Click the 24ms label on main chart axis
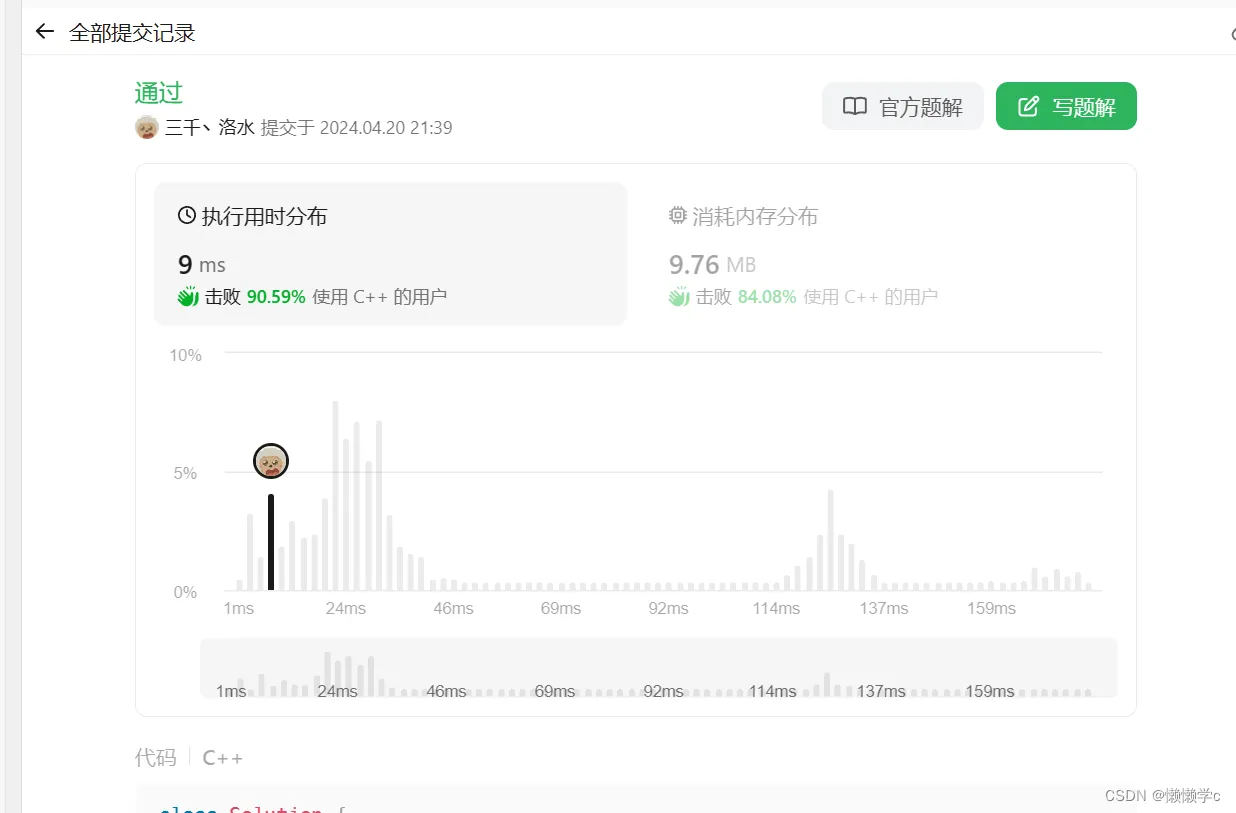The width and height of the screenshot is (1236, 813). coord(345,608)
